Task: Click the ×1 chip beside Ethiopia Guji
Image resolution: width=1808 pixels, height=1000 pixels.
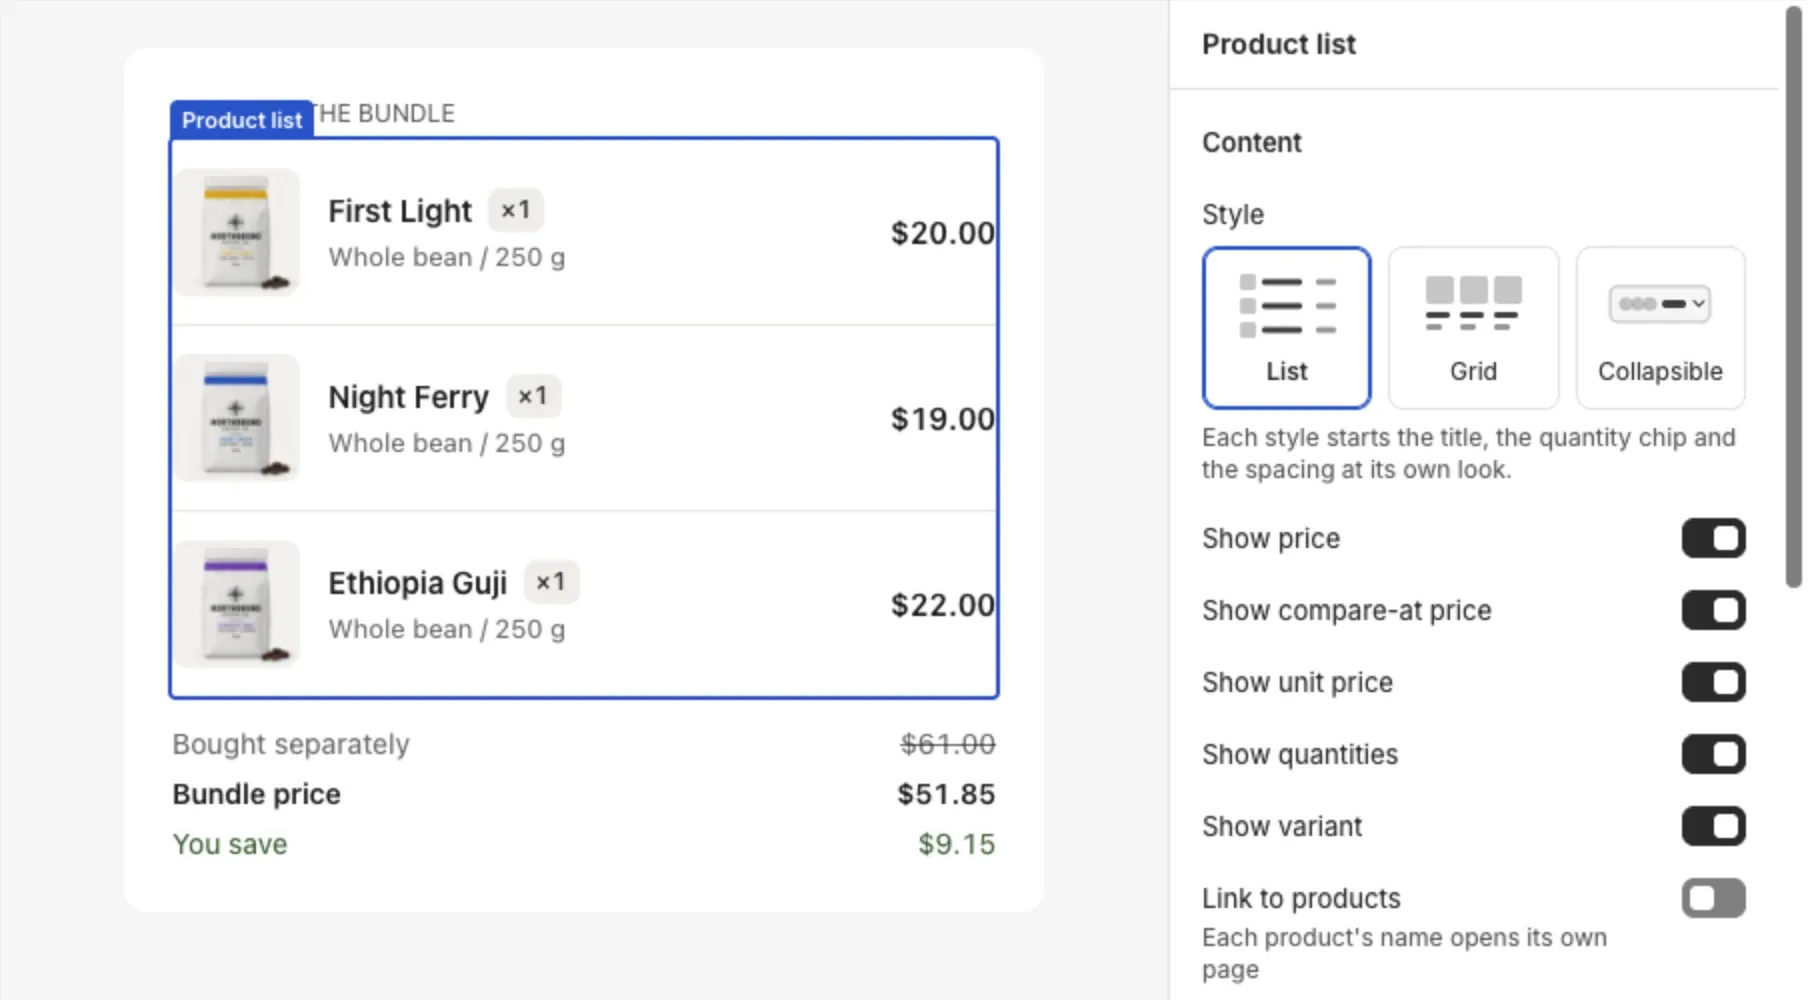Action: pos(551,582)
